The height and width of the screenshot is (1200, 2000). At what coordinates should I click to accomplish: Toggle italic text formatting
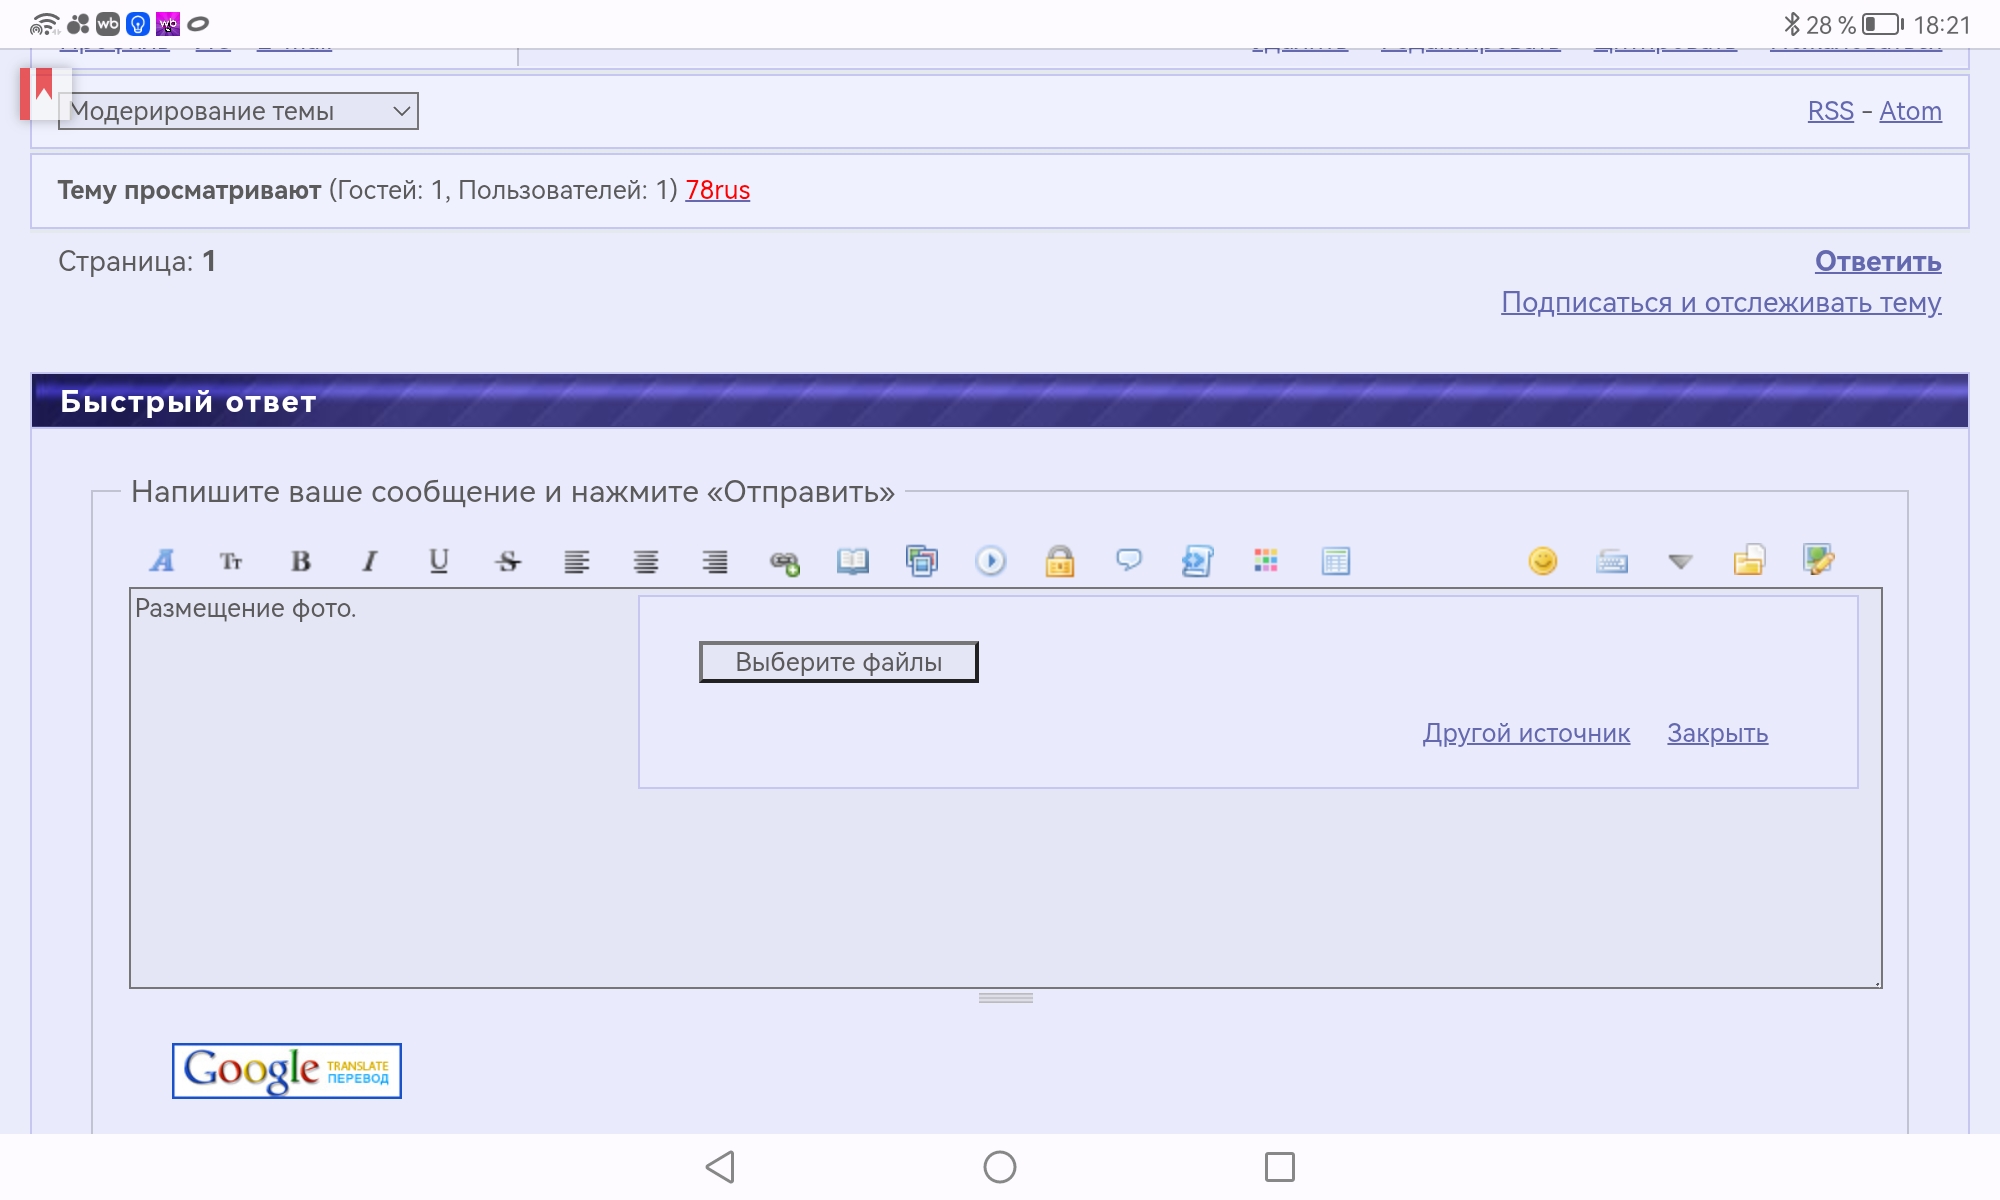[x=370, y=561]
